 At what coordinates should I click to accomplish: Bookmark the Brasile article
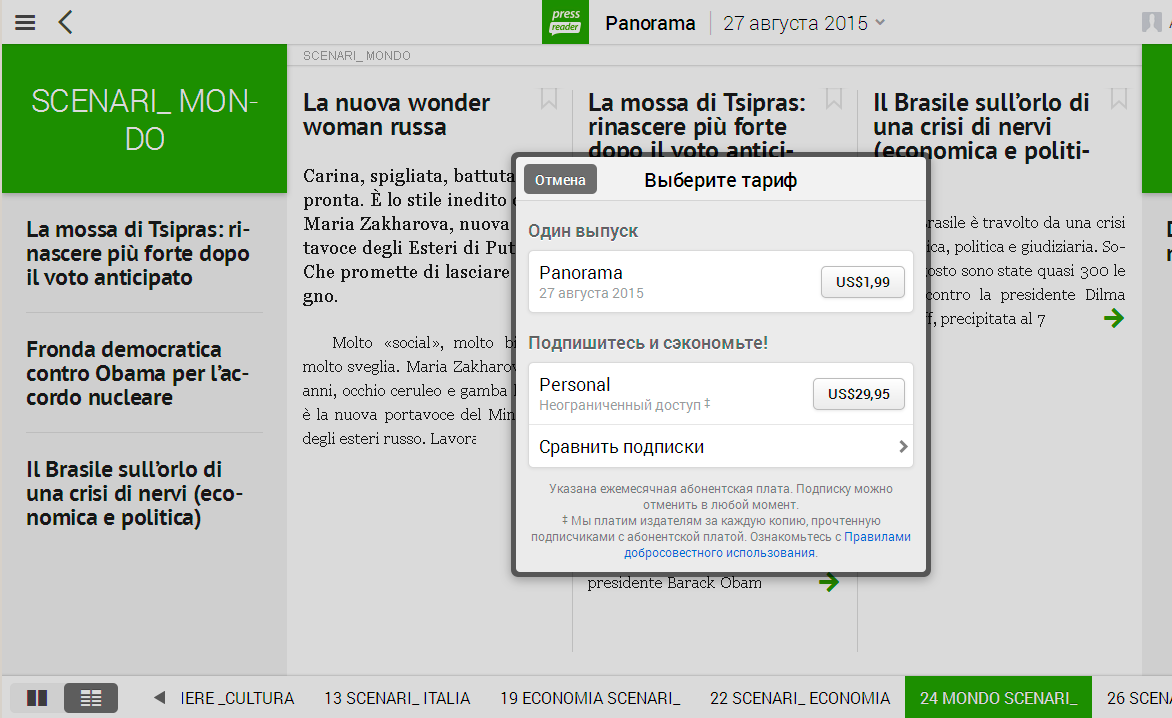point(1119,98)
